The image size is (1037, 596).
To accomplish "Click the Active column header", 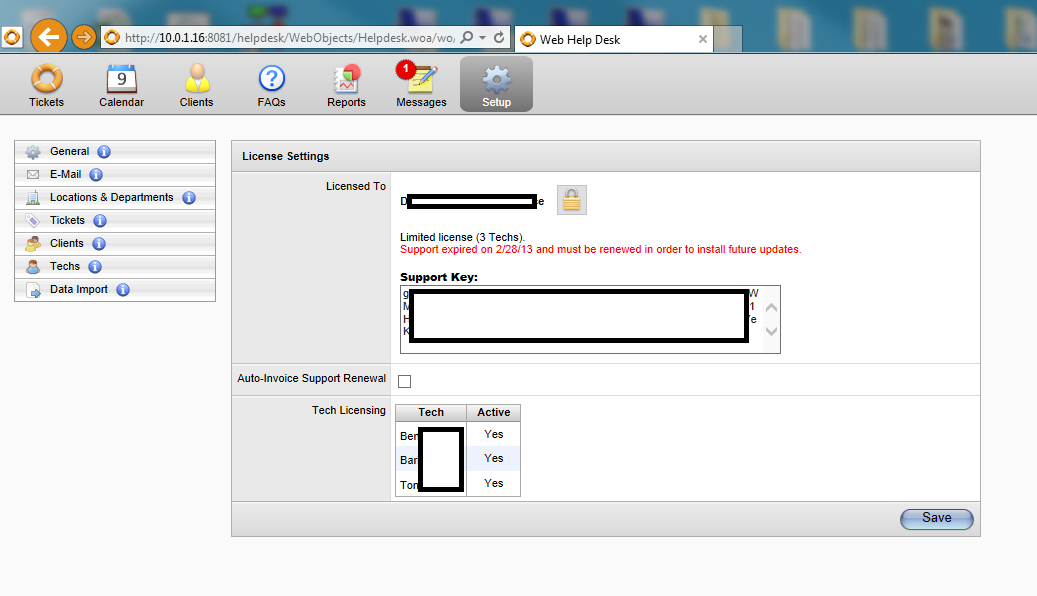I will click(x=493, y=413).
